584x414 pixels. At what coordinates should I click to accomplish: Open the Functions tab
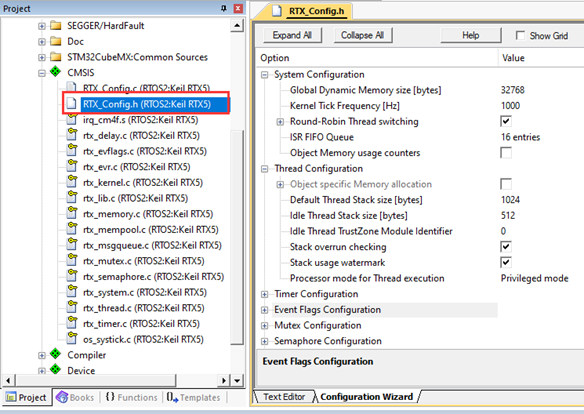(131, 397)
